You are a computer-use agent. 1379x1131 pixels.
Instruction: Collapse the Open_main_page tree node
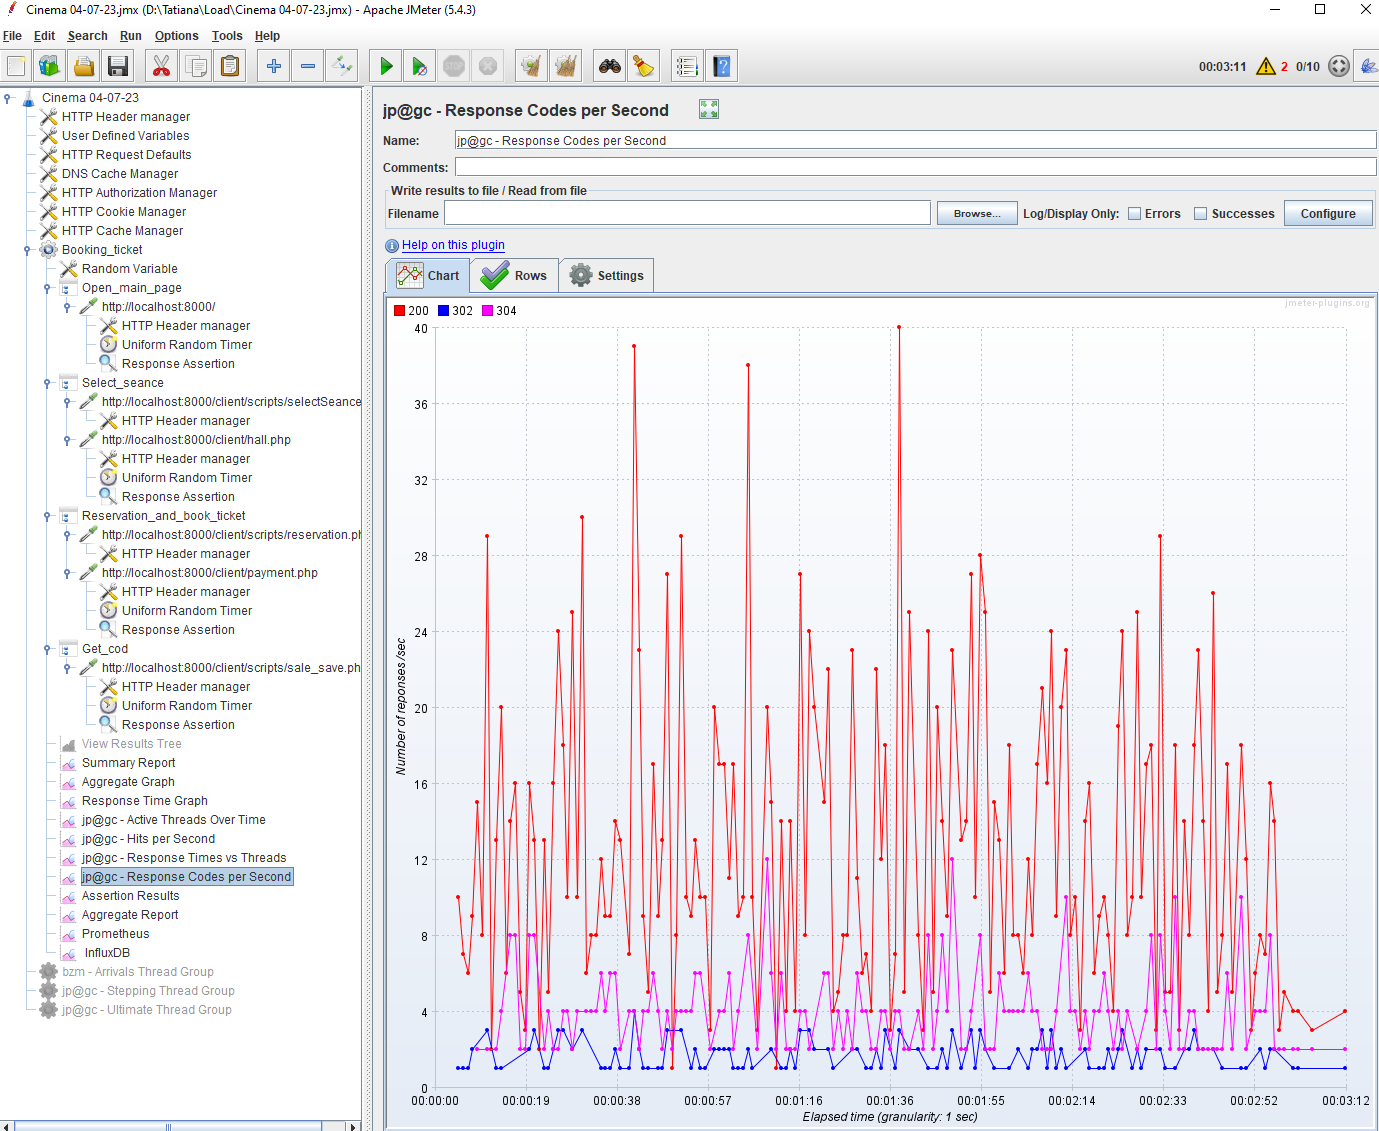tap(47, 288)
